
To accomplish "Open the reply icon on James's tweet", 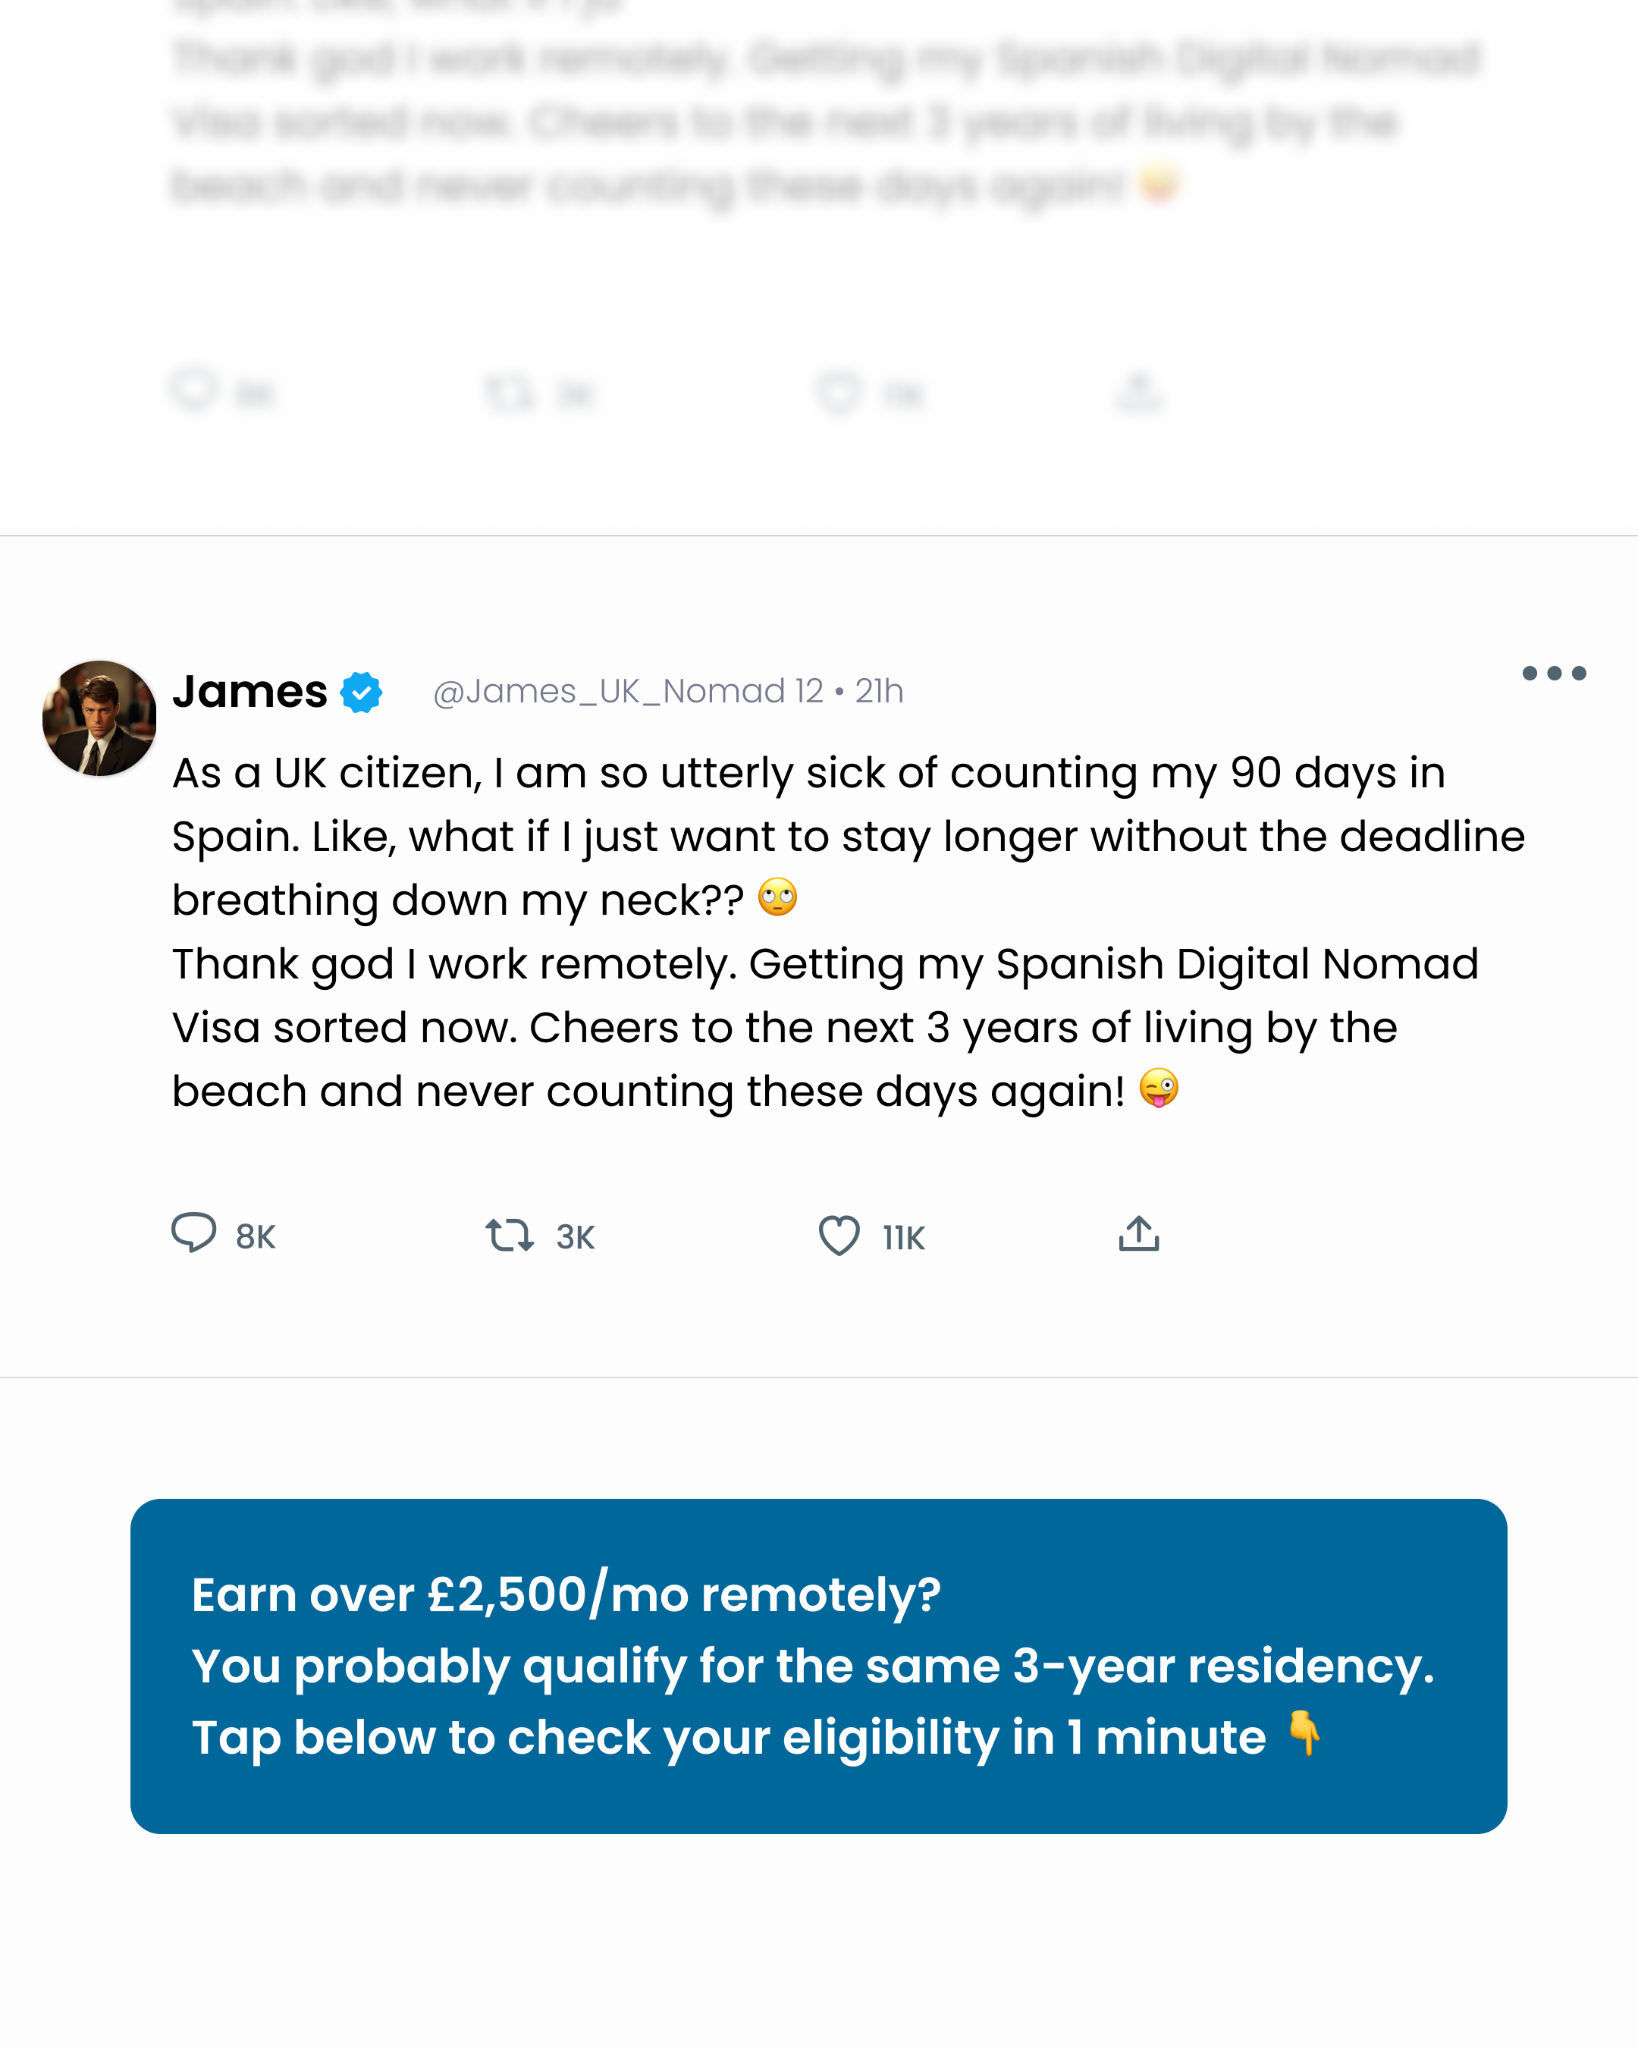I will [x=194, y=1233].
